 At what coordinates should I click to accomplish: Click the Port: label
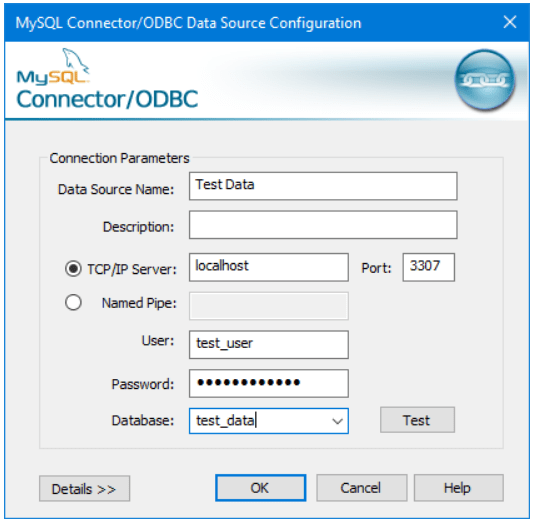376,268
